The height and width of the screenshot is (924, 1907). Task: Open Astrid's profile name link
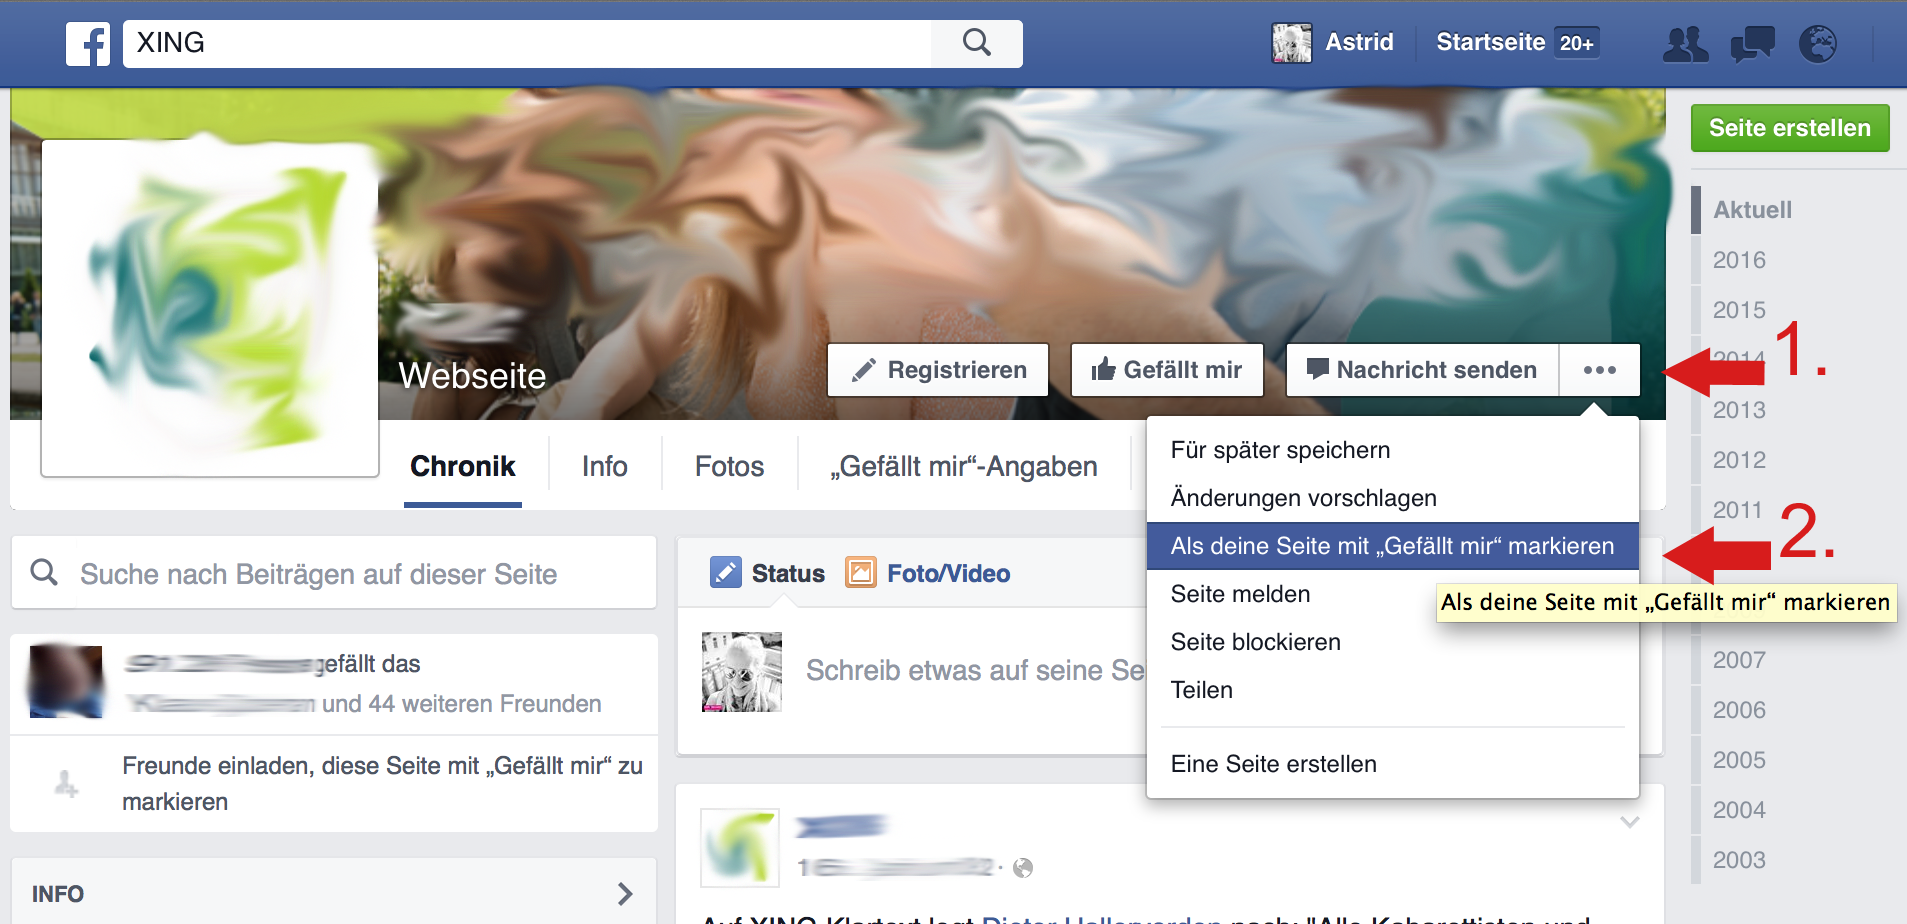[x=1359, y=42]
